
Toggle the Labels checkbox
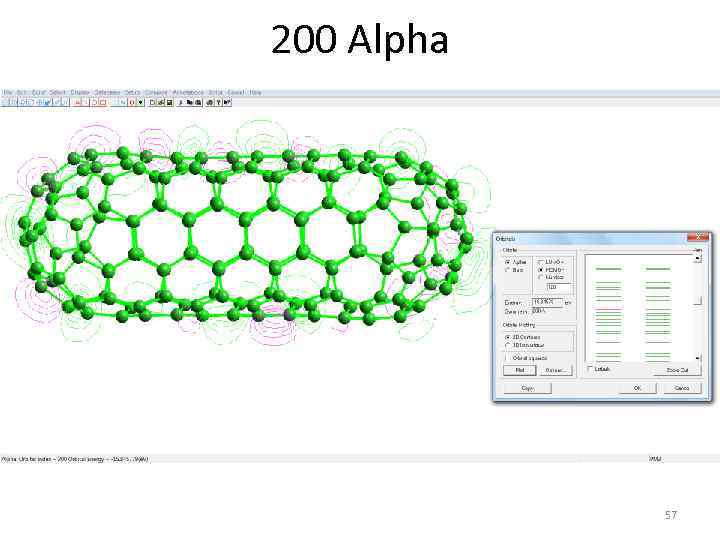coord(590,369)
